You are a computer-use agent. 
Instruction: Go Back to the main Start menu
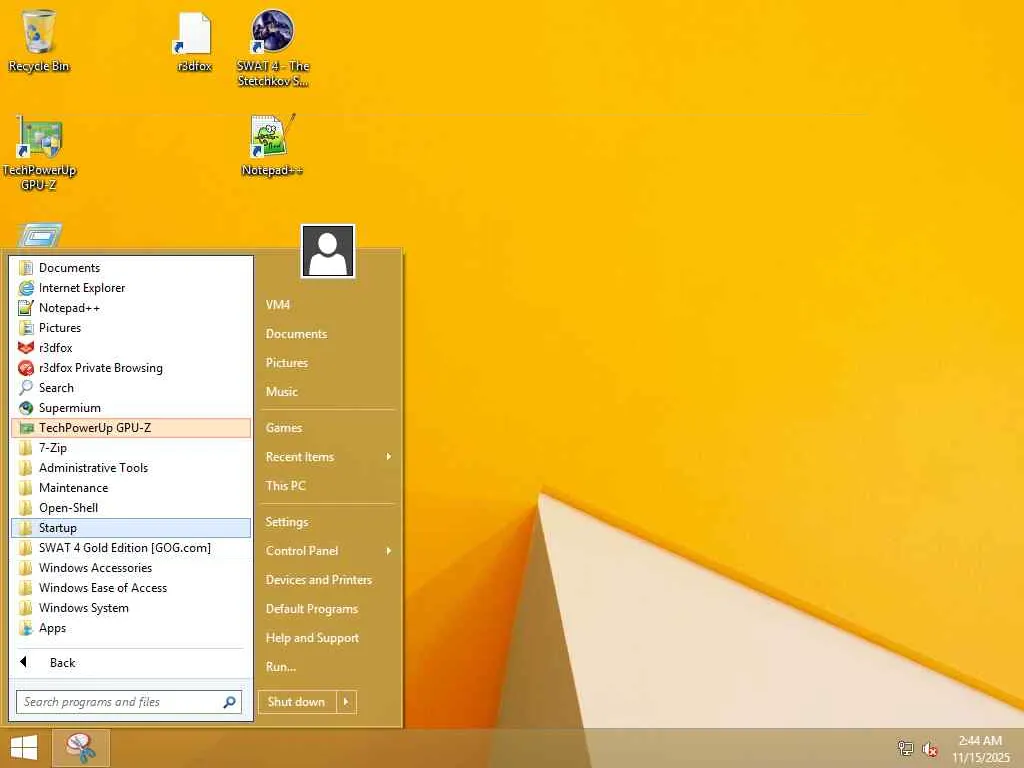coord(131,663)
